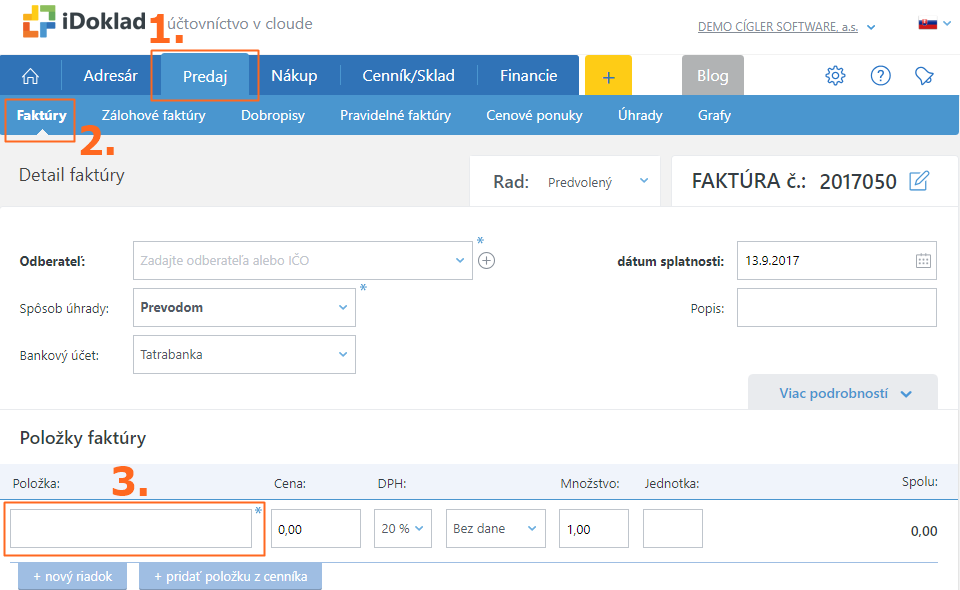This screenshot has height=590, width=960.
Task: Edit the invoice number with the pencil icon
Action: click(919, 181)
